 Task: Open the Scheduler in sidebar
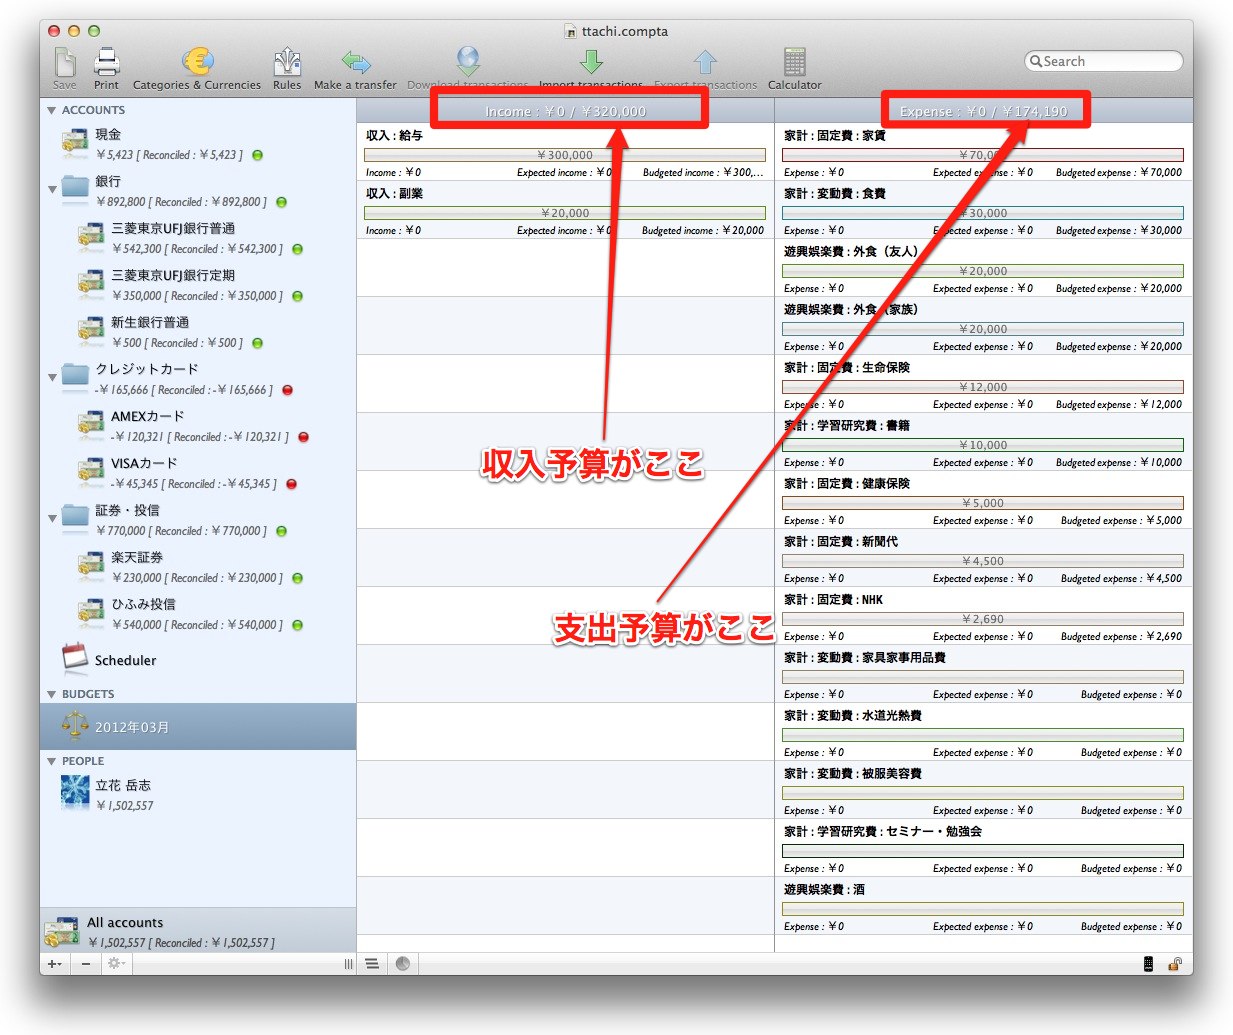click(x=125, y=660)
